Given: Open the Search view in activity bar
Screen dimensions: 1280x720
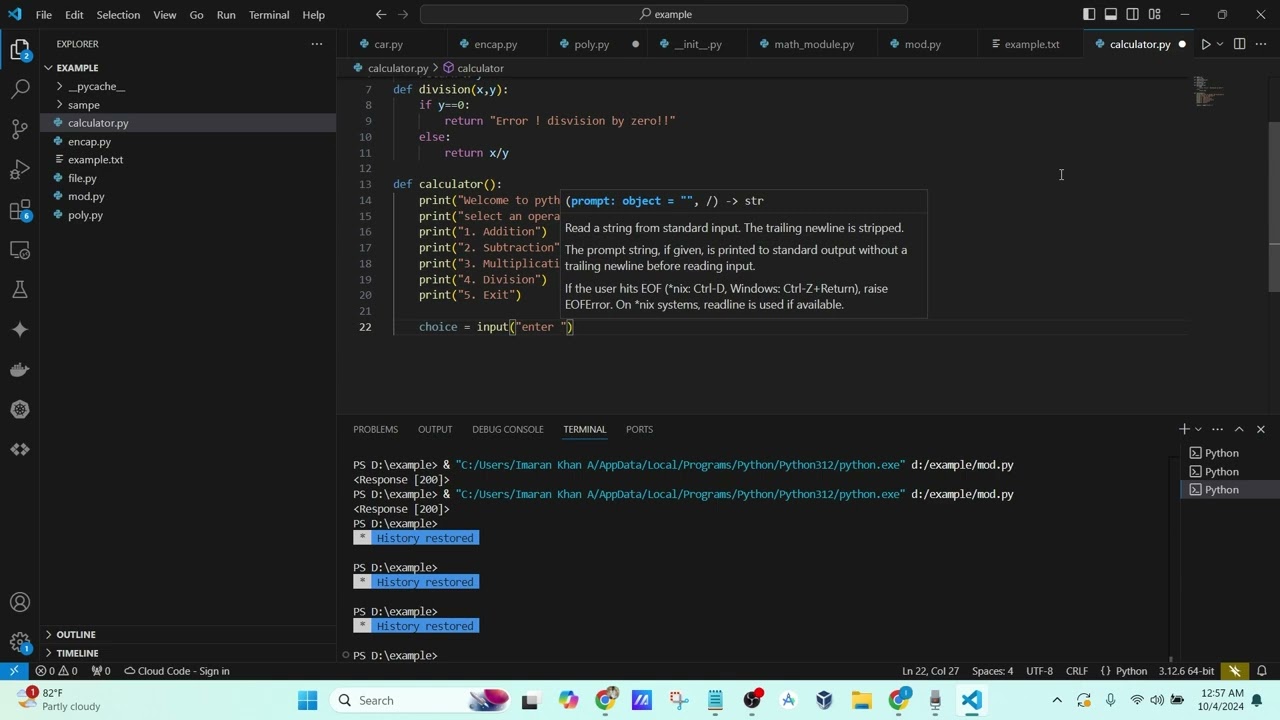Looking at the screenshot, I should pos(20,89).
